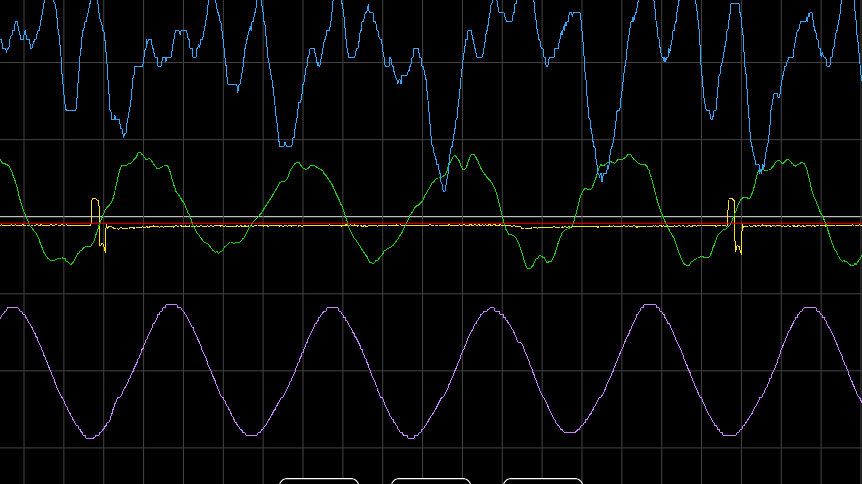Click the right rounded button at bottom
Screen dimensions: 862x484
point(542,481)
